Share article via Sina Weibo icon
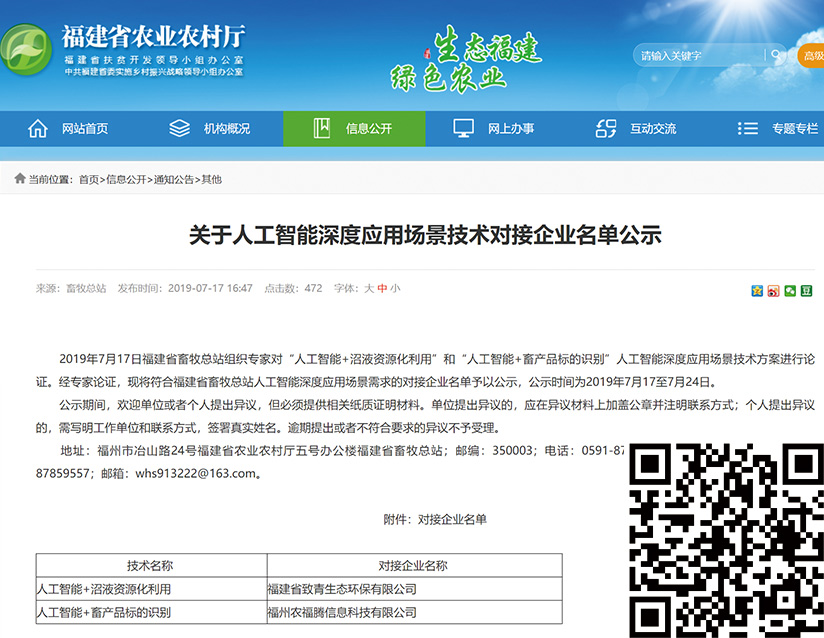Viewport: 824px width, 638px height. point(774,290)
